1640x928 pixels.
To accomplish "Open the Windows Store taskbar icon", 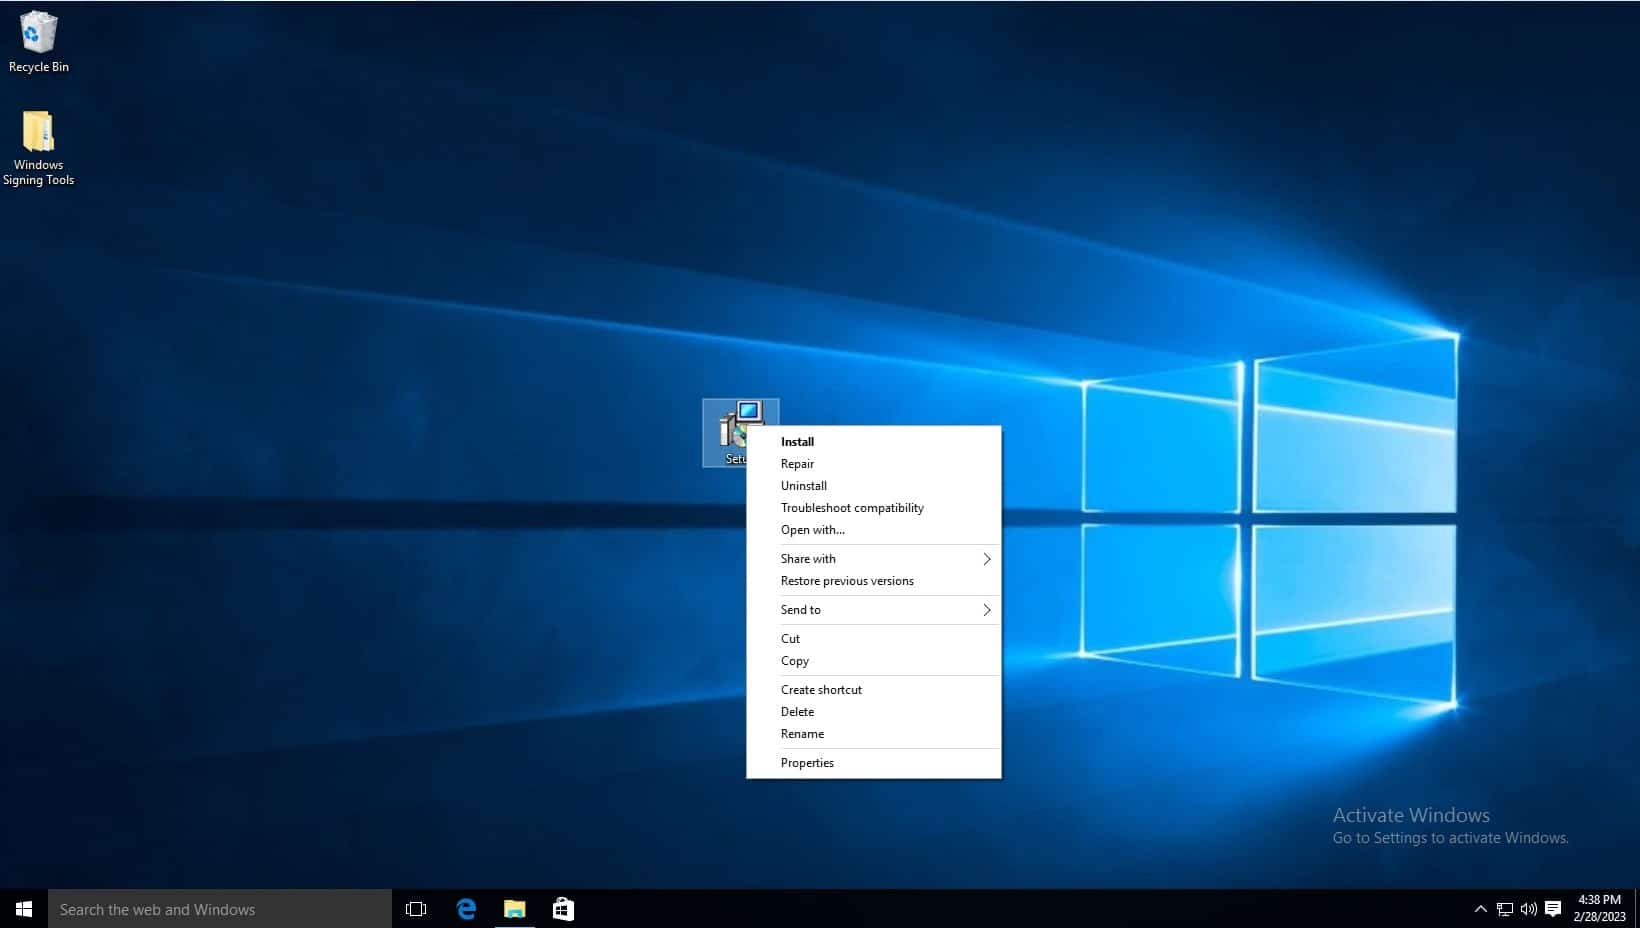I will click(563, 909).
